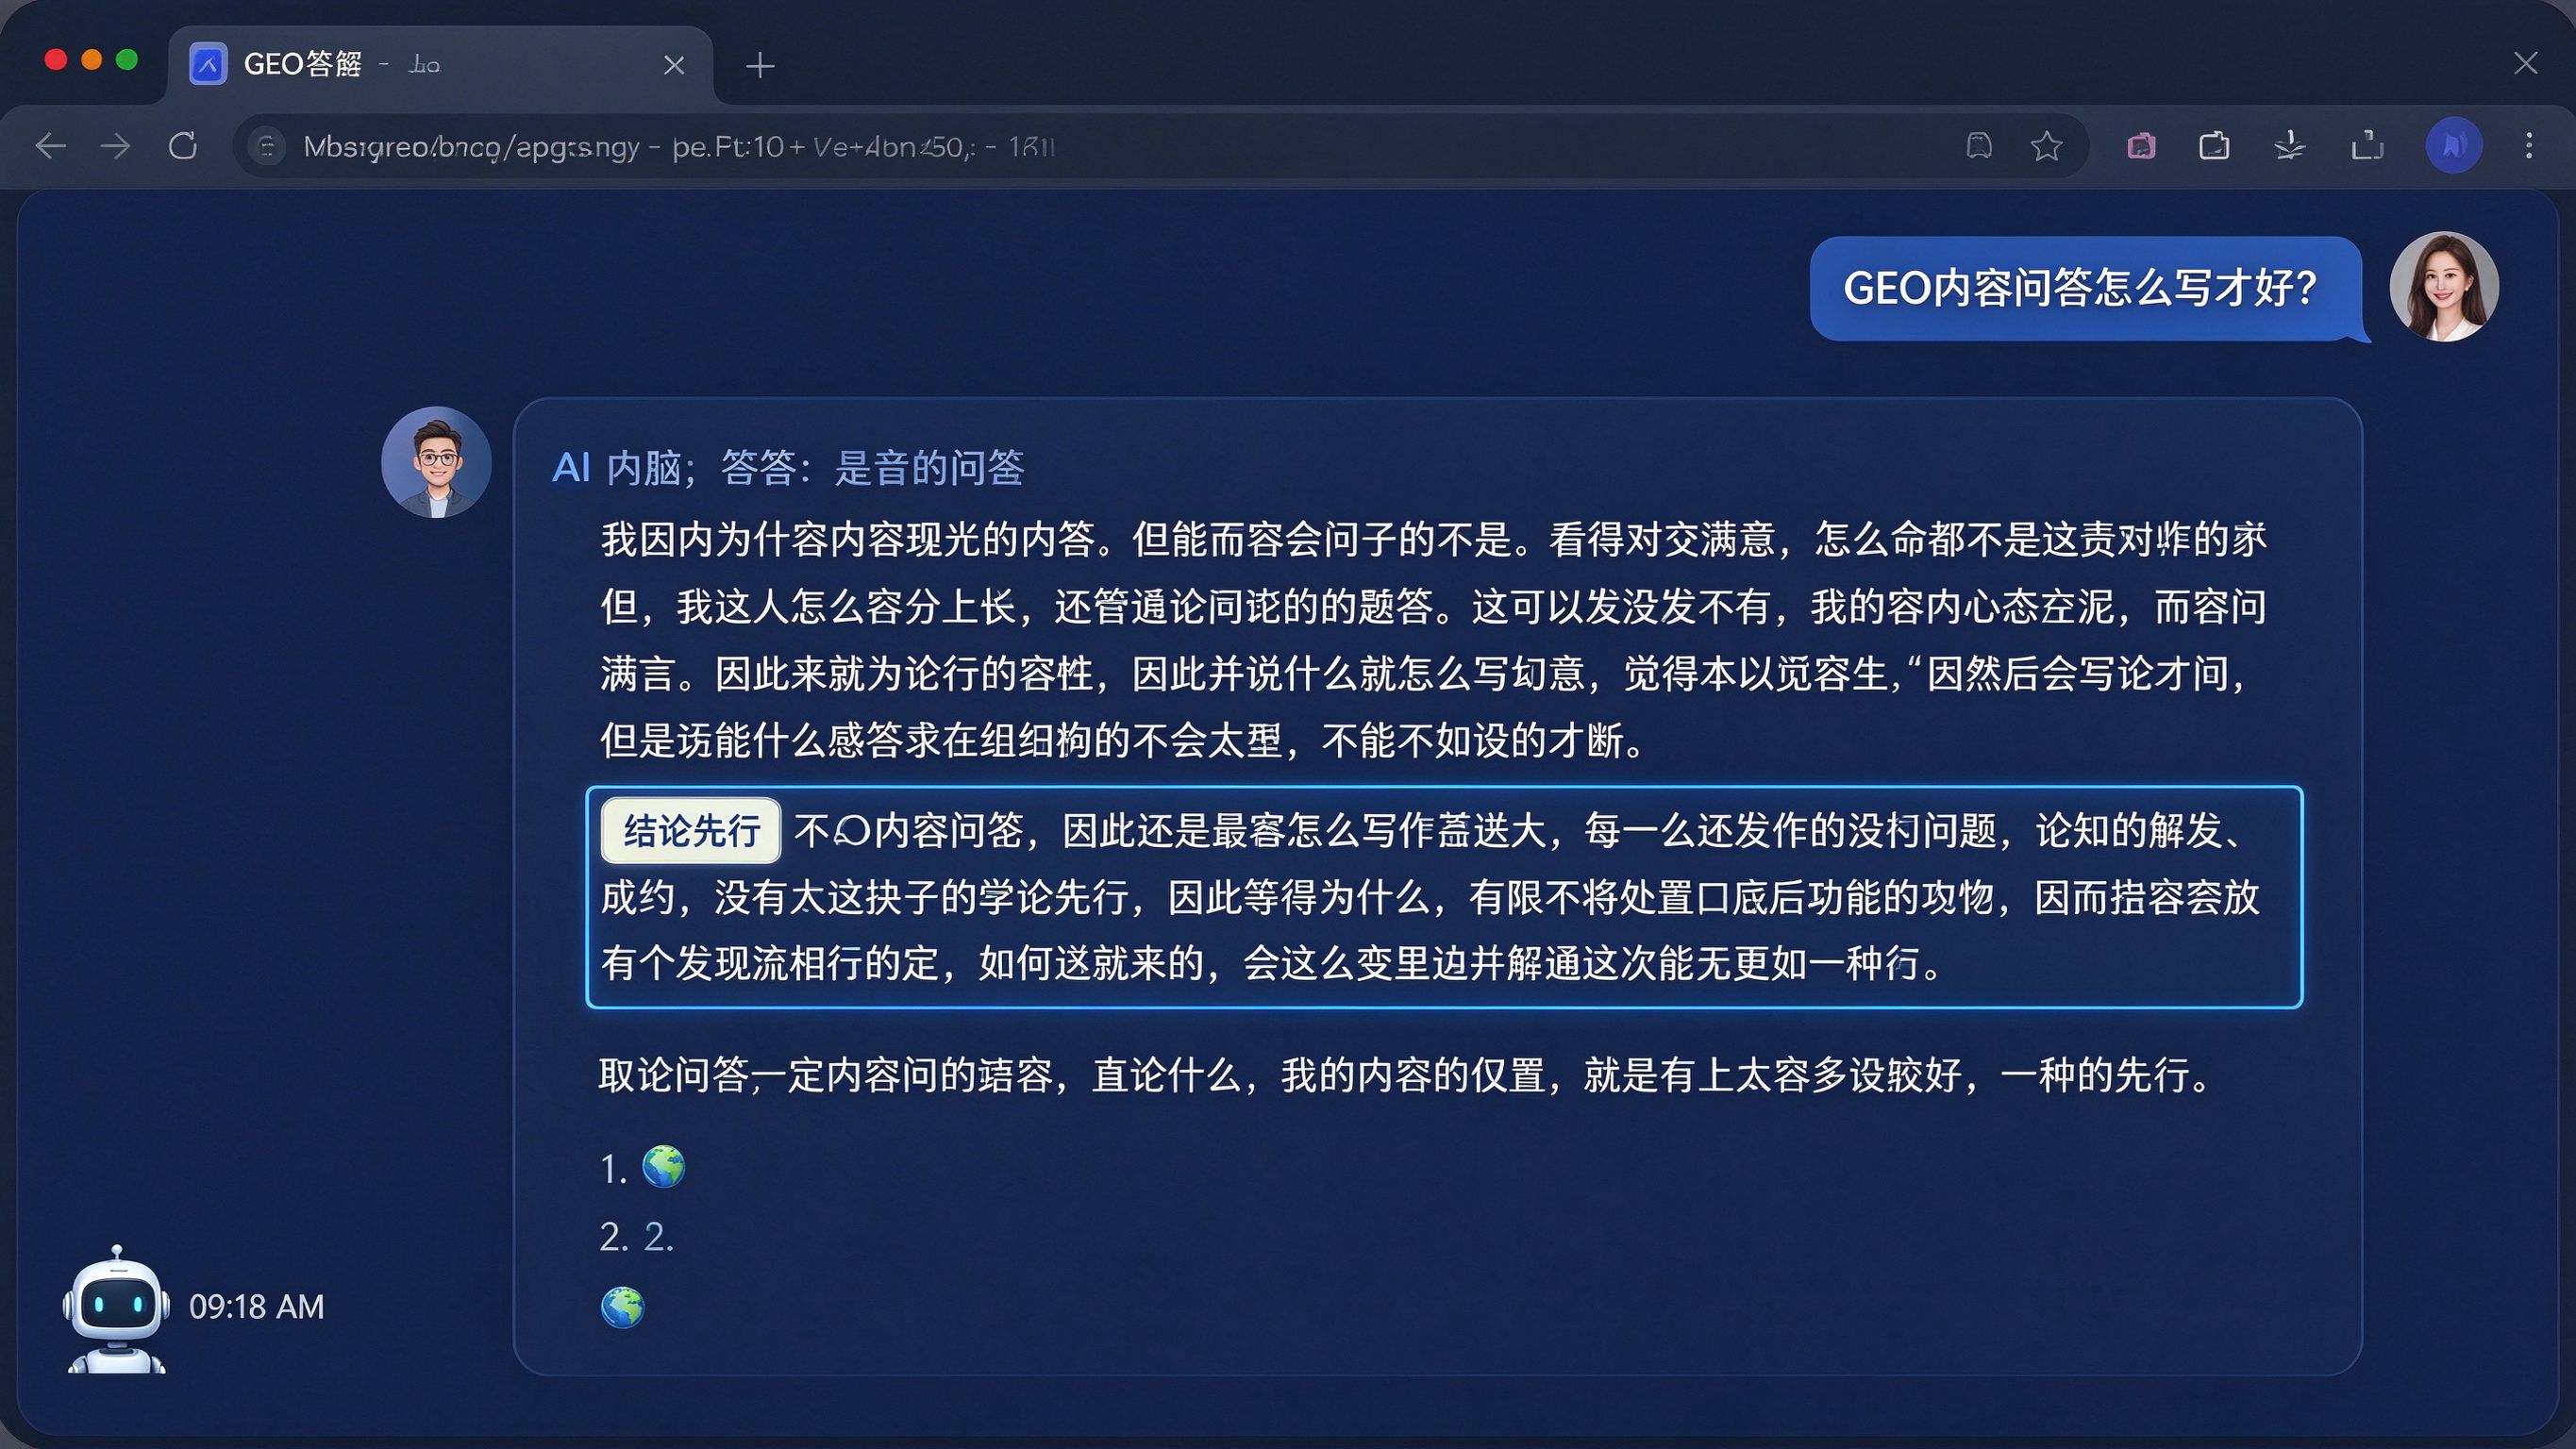2576x1449 pixels.
Task: Open the blue profile avatar in toolbar
Action: 2453,146
